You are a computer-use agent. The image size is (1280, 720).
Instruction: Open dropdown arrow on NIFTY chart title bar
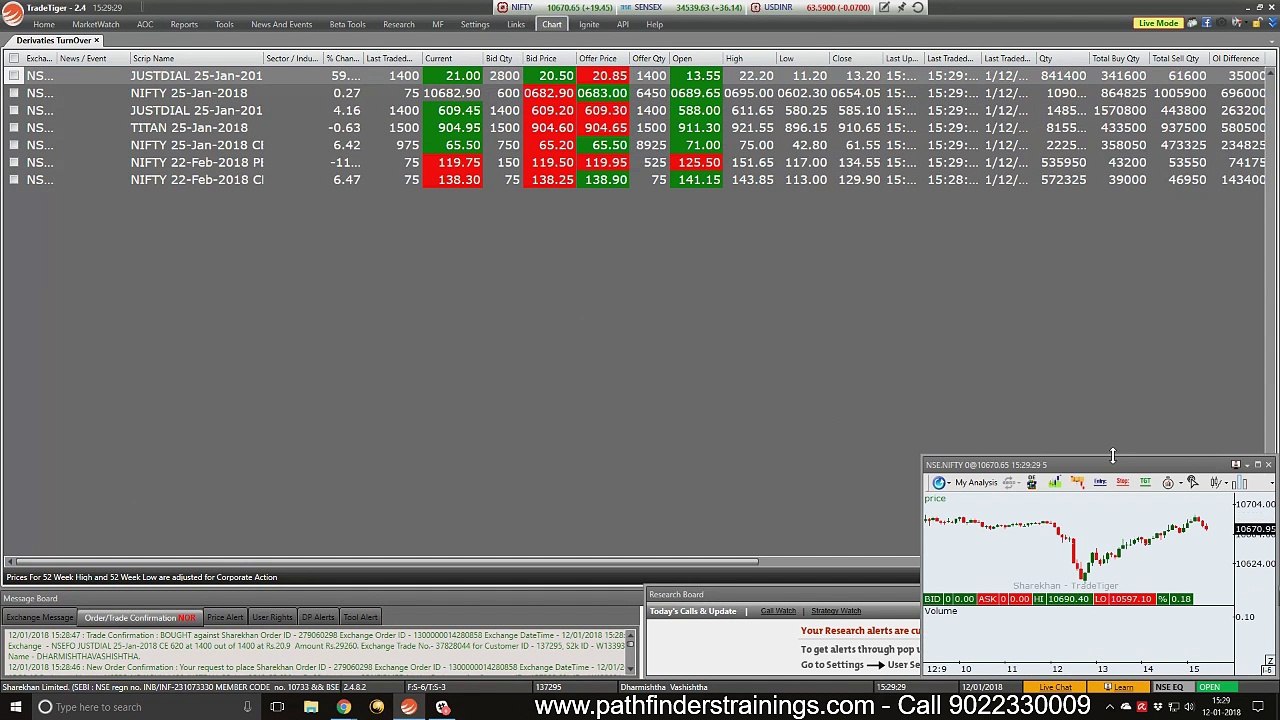tap(1247, 465)
